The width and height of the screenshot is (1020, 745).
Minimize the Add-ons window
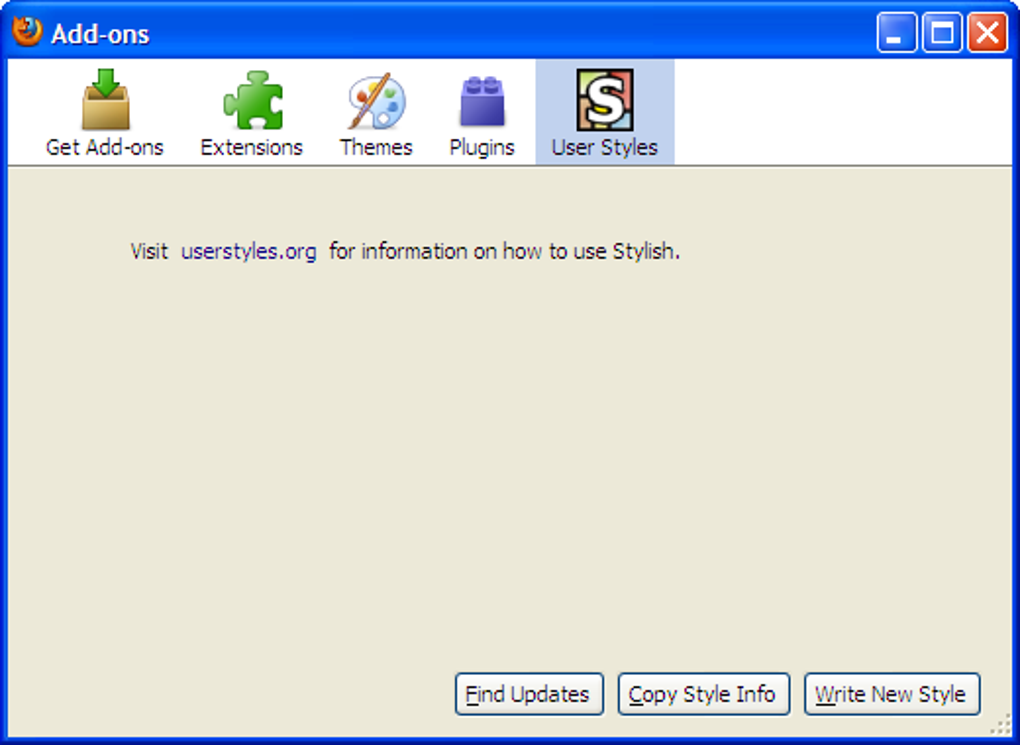(x=896, y=32)
